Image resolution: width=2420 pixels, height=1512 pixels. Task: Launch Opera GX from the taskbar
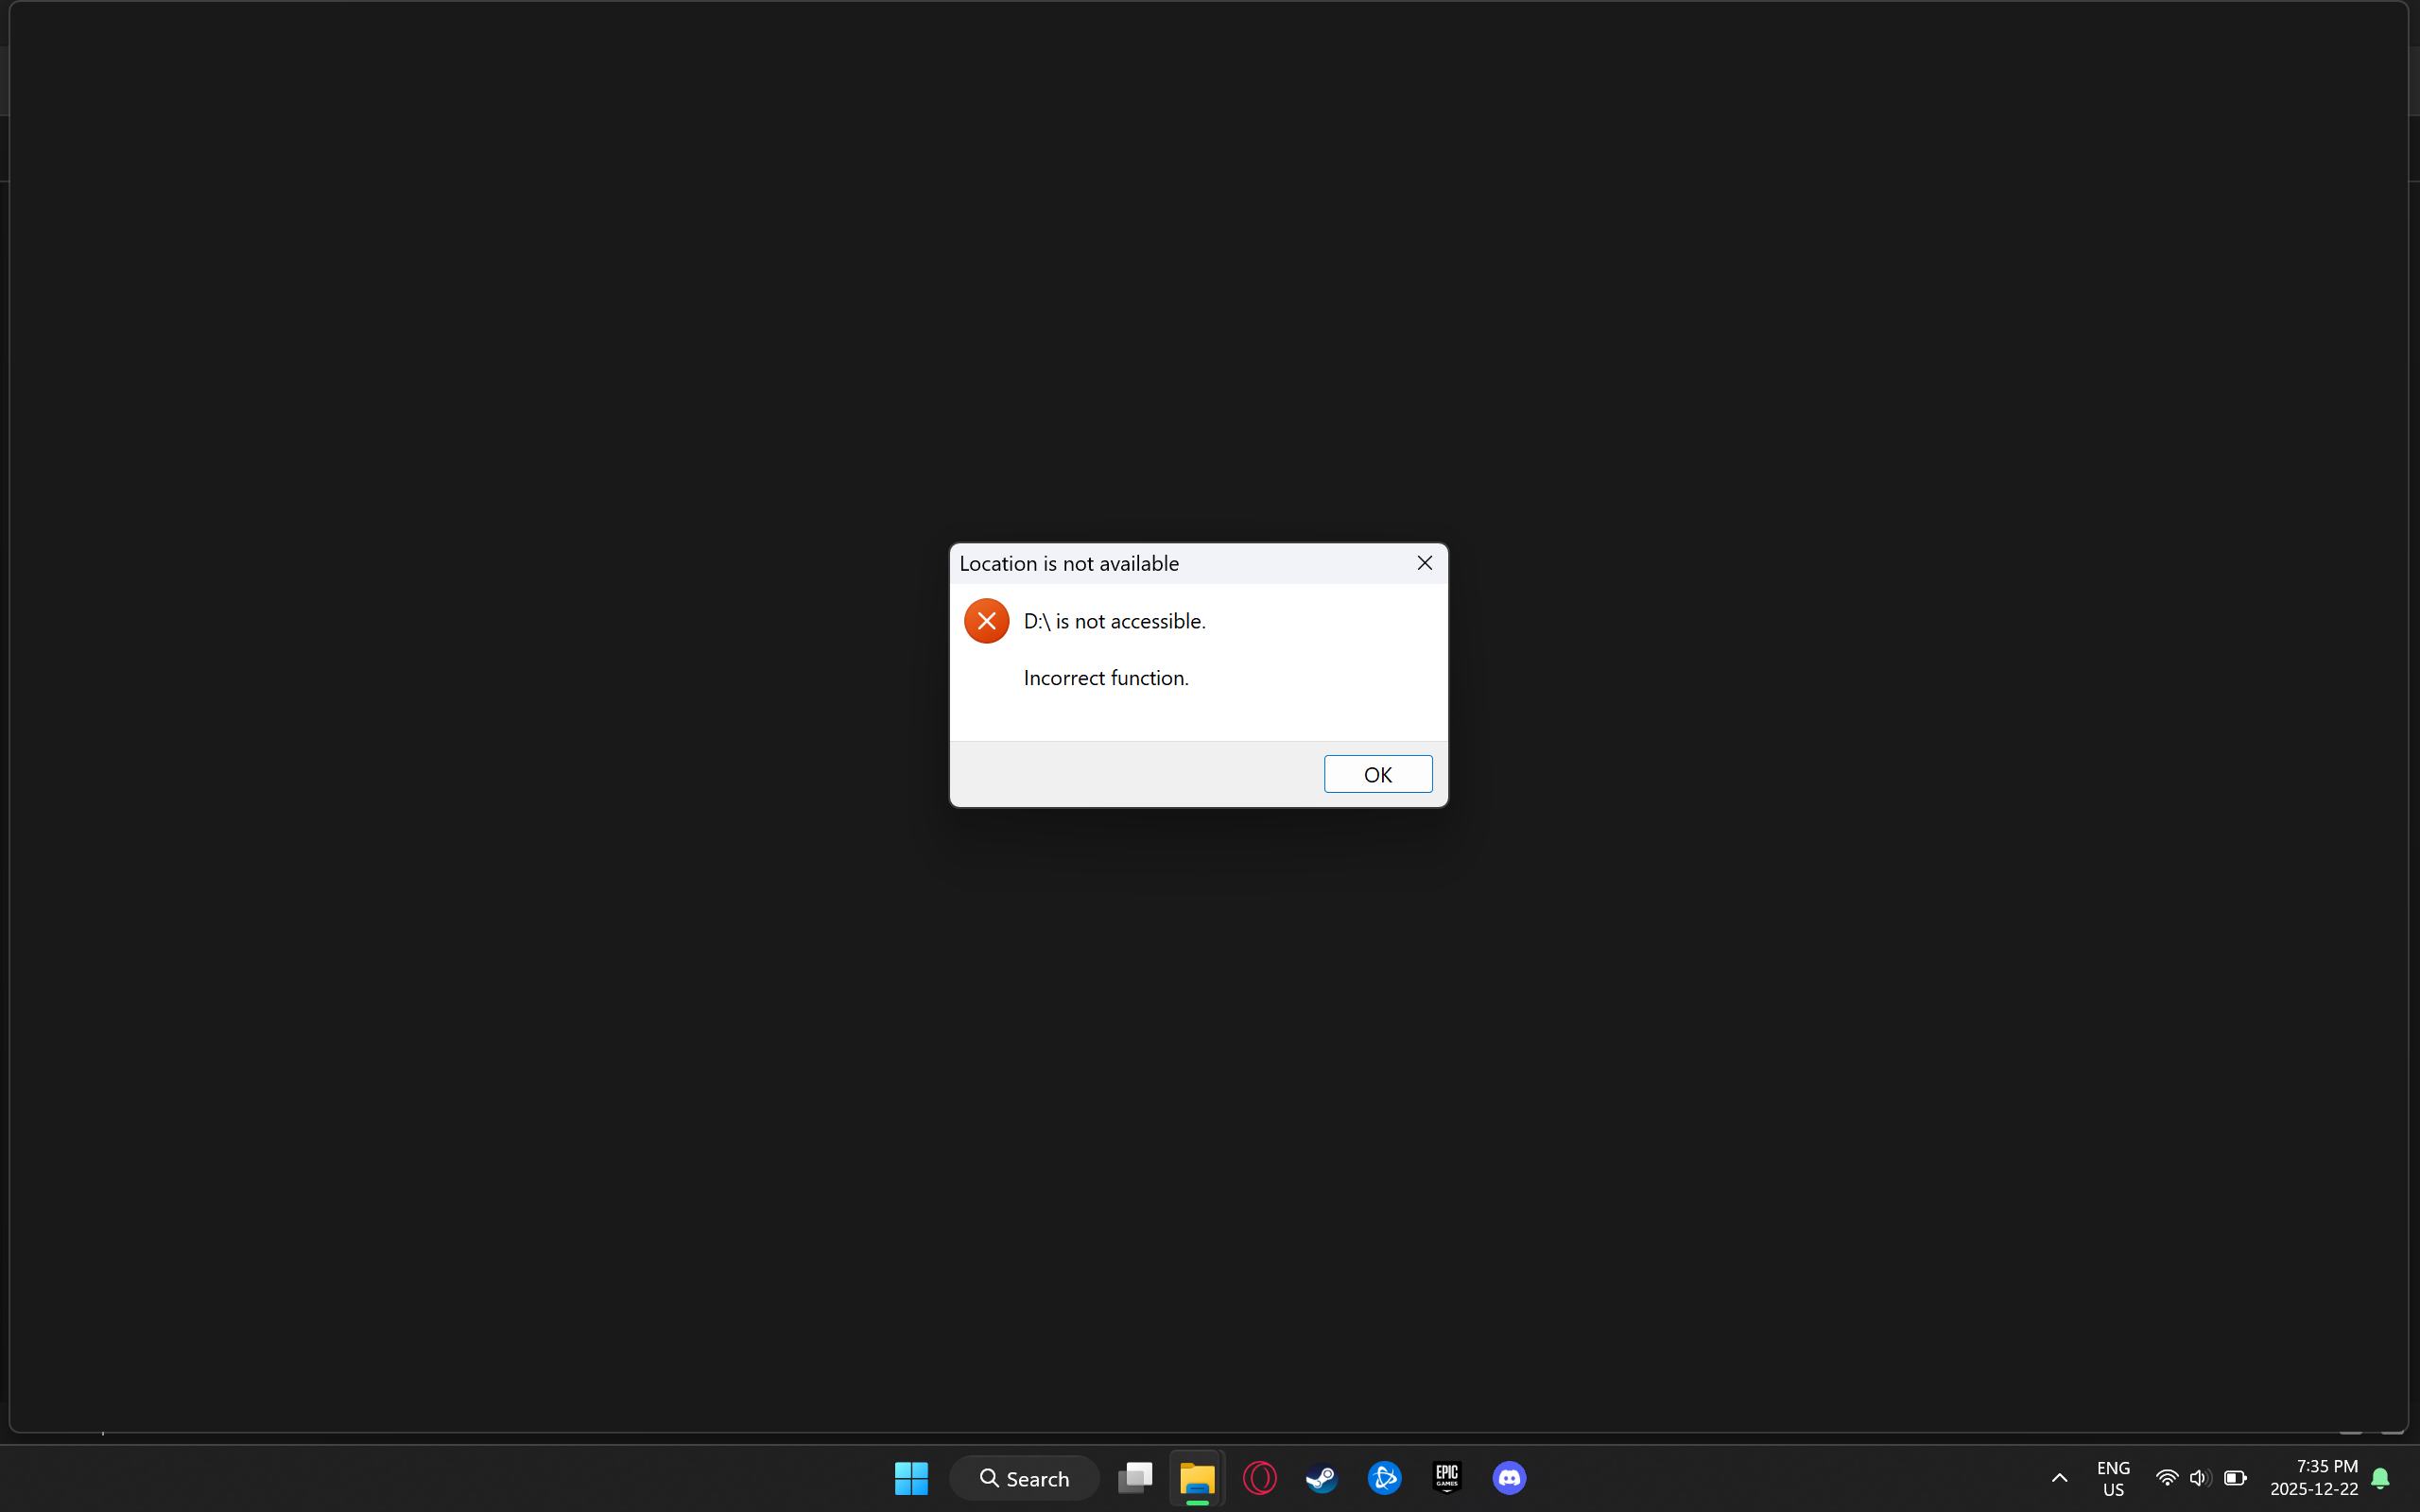point(1259,1478)
